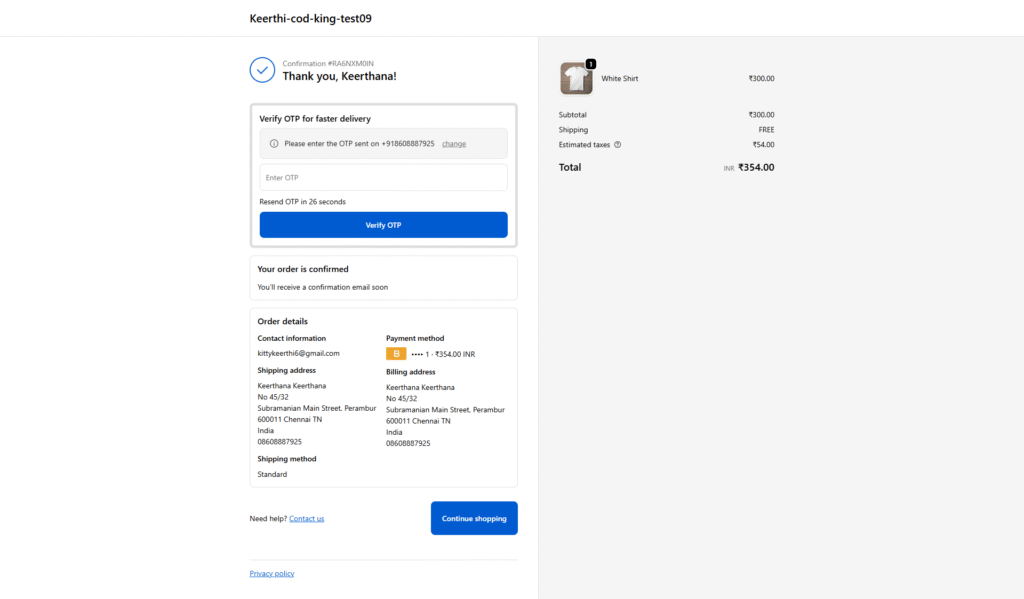Viewport: 1024px width, 599px height.
Task: Click the Keerthi-cod-king-test09 store name
Action: click(x=311, y=18)
